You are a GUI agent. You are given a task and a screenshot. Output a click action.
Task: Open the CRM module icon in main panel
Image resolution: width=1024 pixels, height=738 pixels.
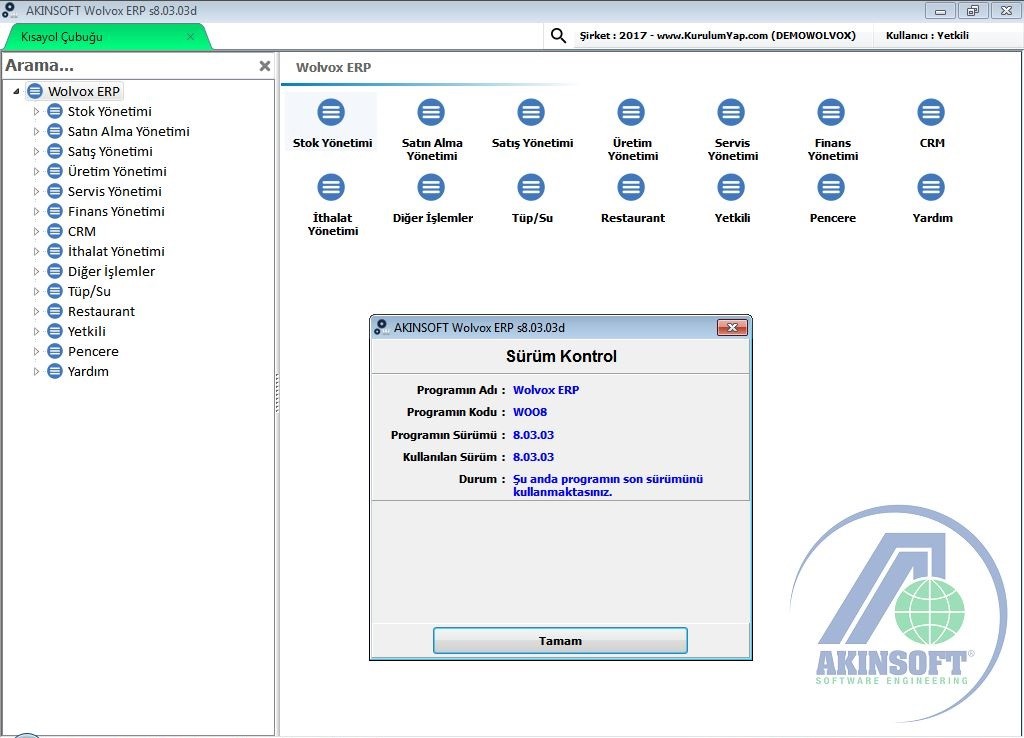931,112
